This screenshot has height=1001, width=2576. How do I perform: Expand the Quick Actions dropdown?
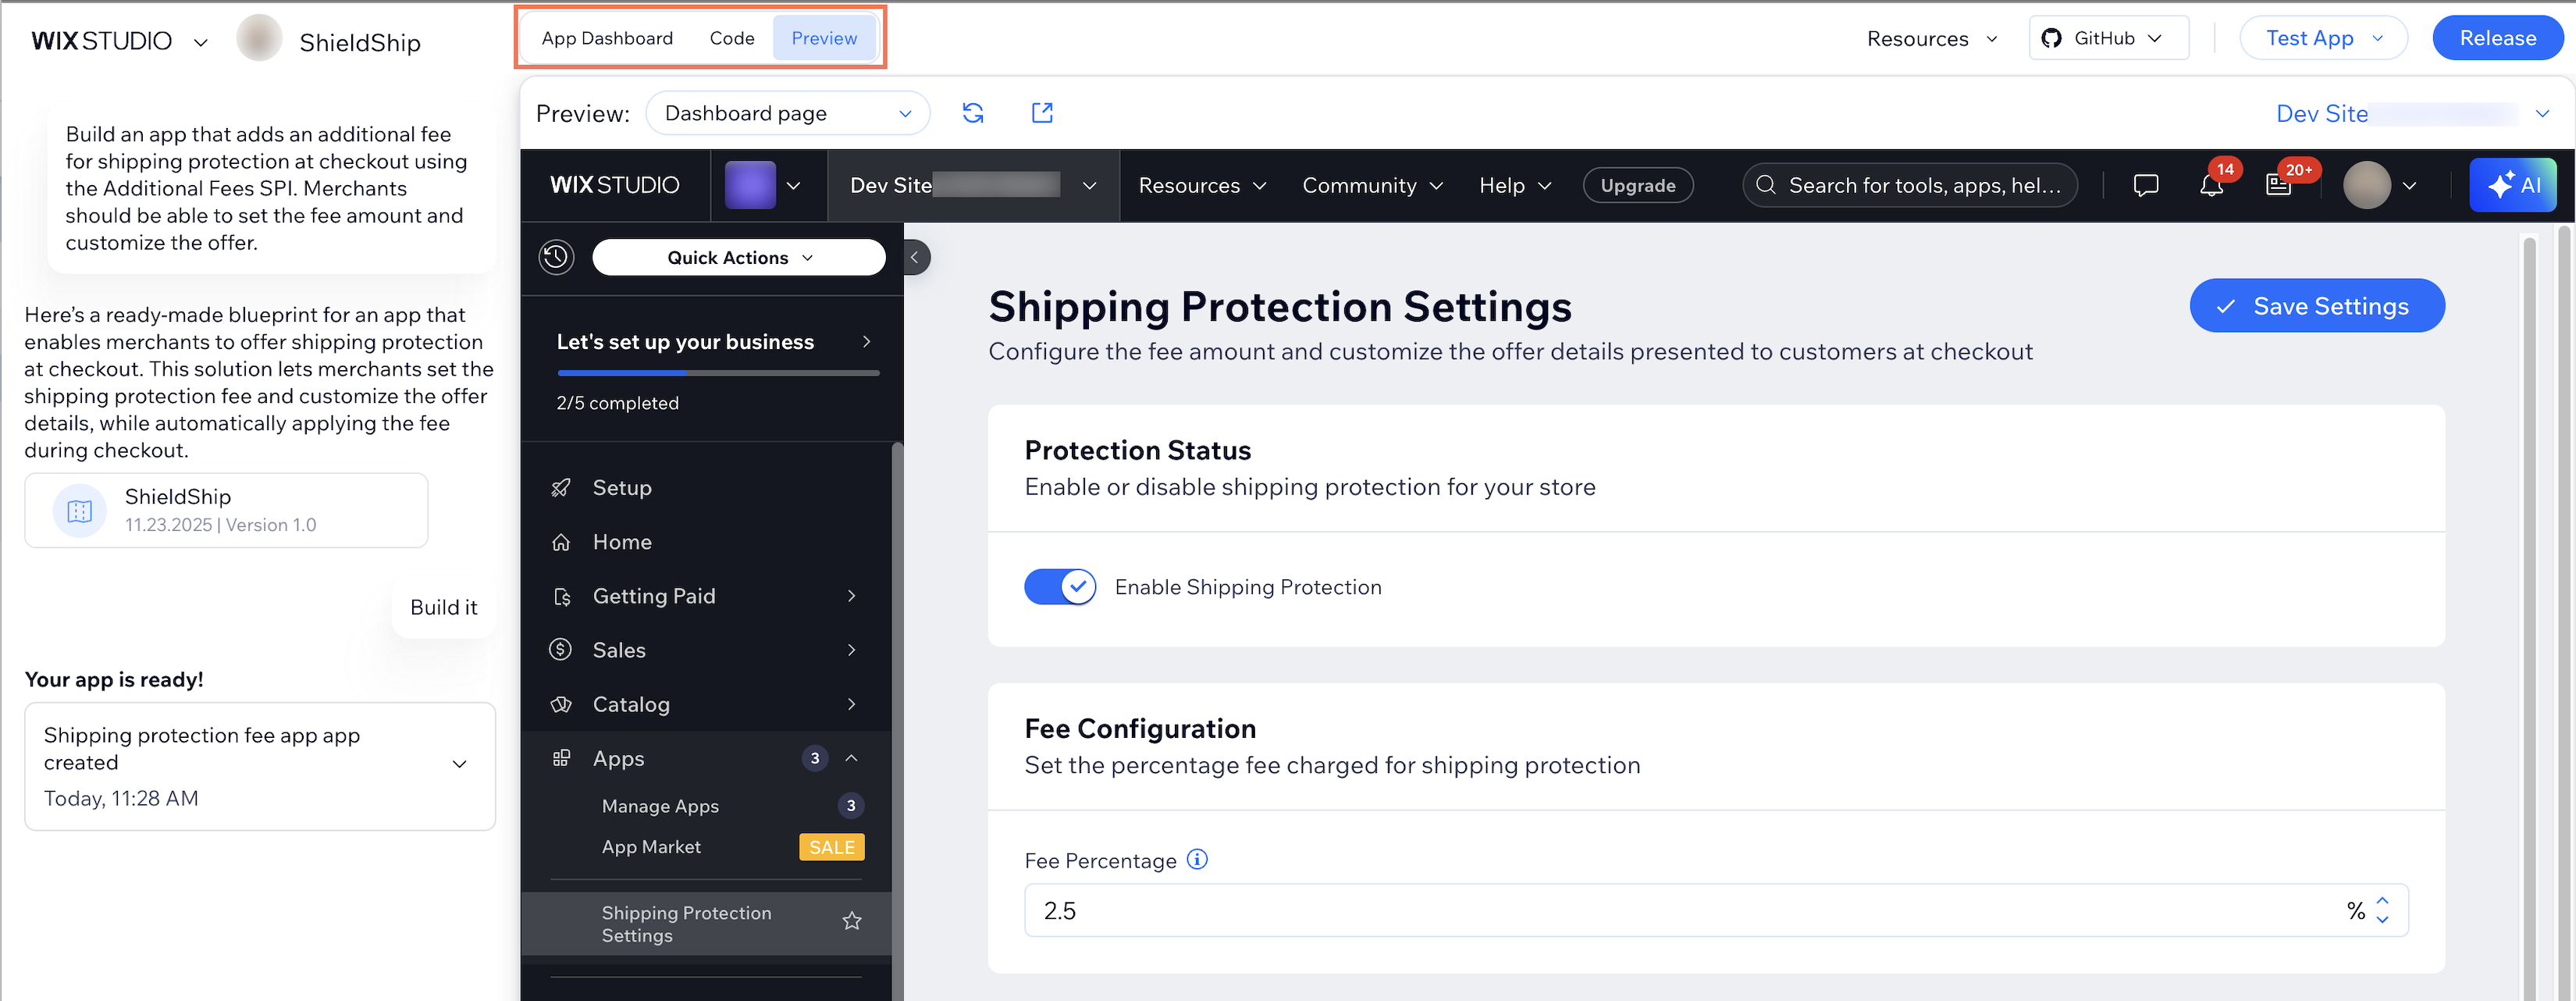coord(738,257)
